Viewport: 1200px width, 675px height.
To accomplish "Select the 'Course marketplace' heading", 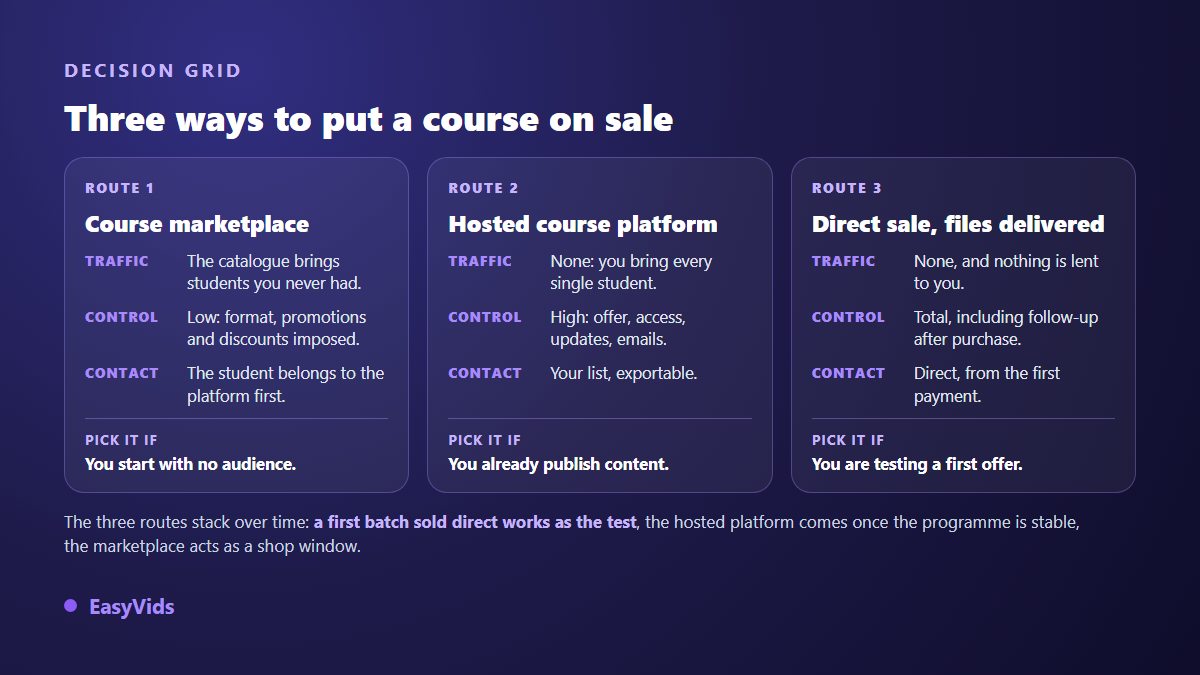I will [197, 224].
